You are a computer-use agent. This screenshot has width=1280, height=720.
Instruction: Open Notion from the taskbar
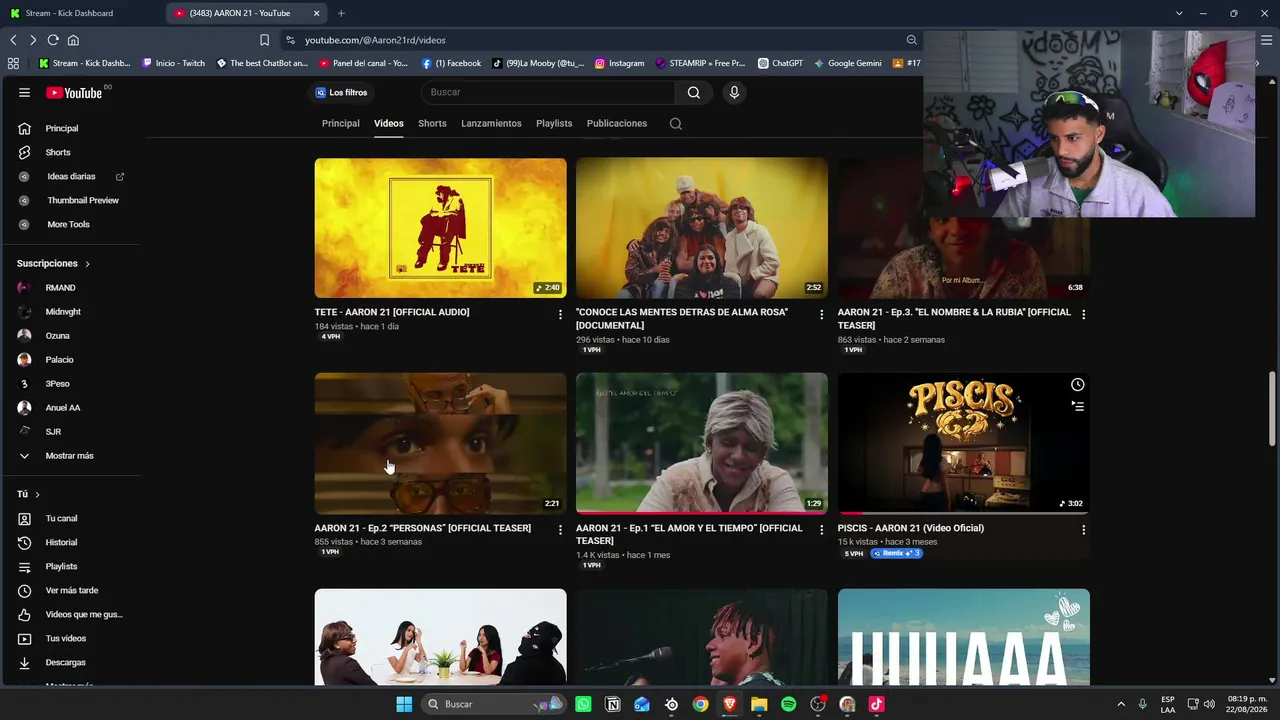coord(613,704)
